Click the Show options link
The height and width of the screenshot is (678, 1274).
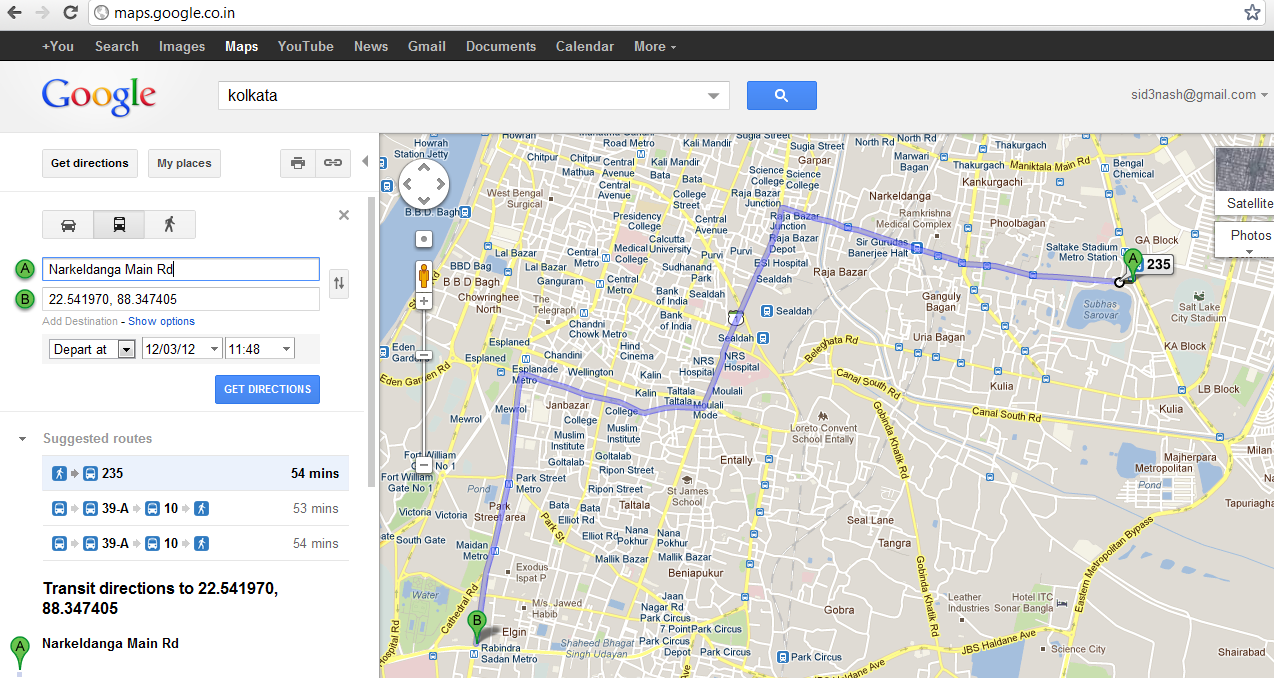pyautogui.click(x=161, y=321)
